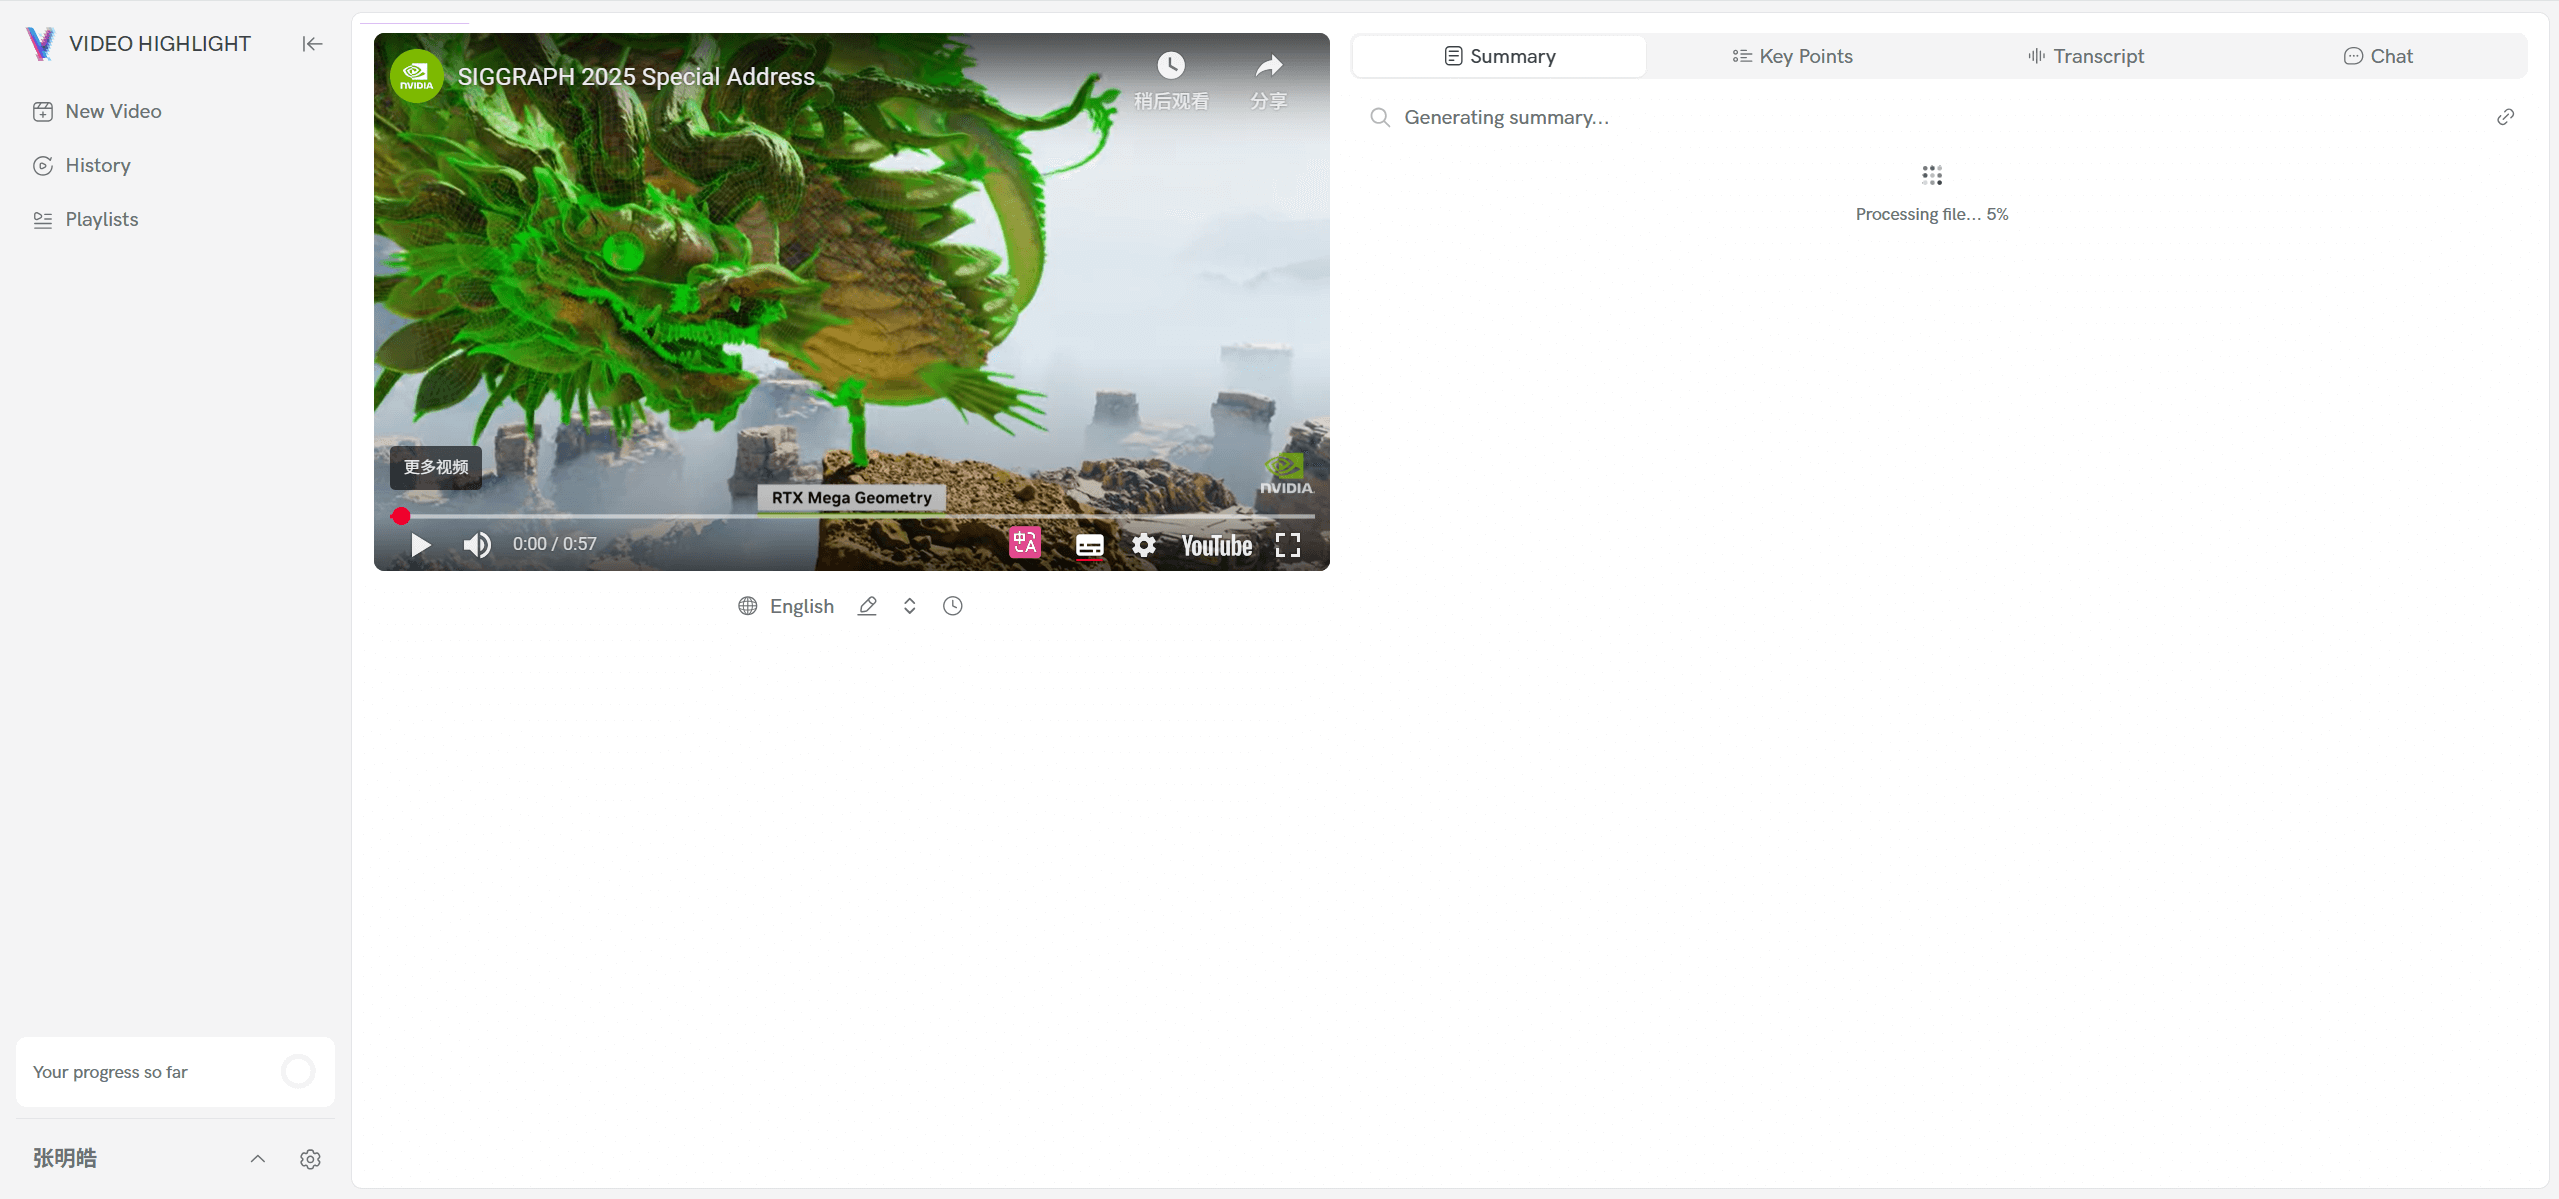Open YouTube player settings gear
The image size is (2559, 1199).
(1143, 545)
